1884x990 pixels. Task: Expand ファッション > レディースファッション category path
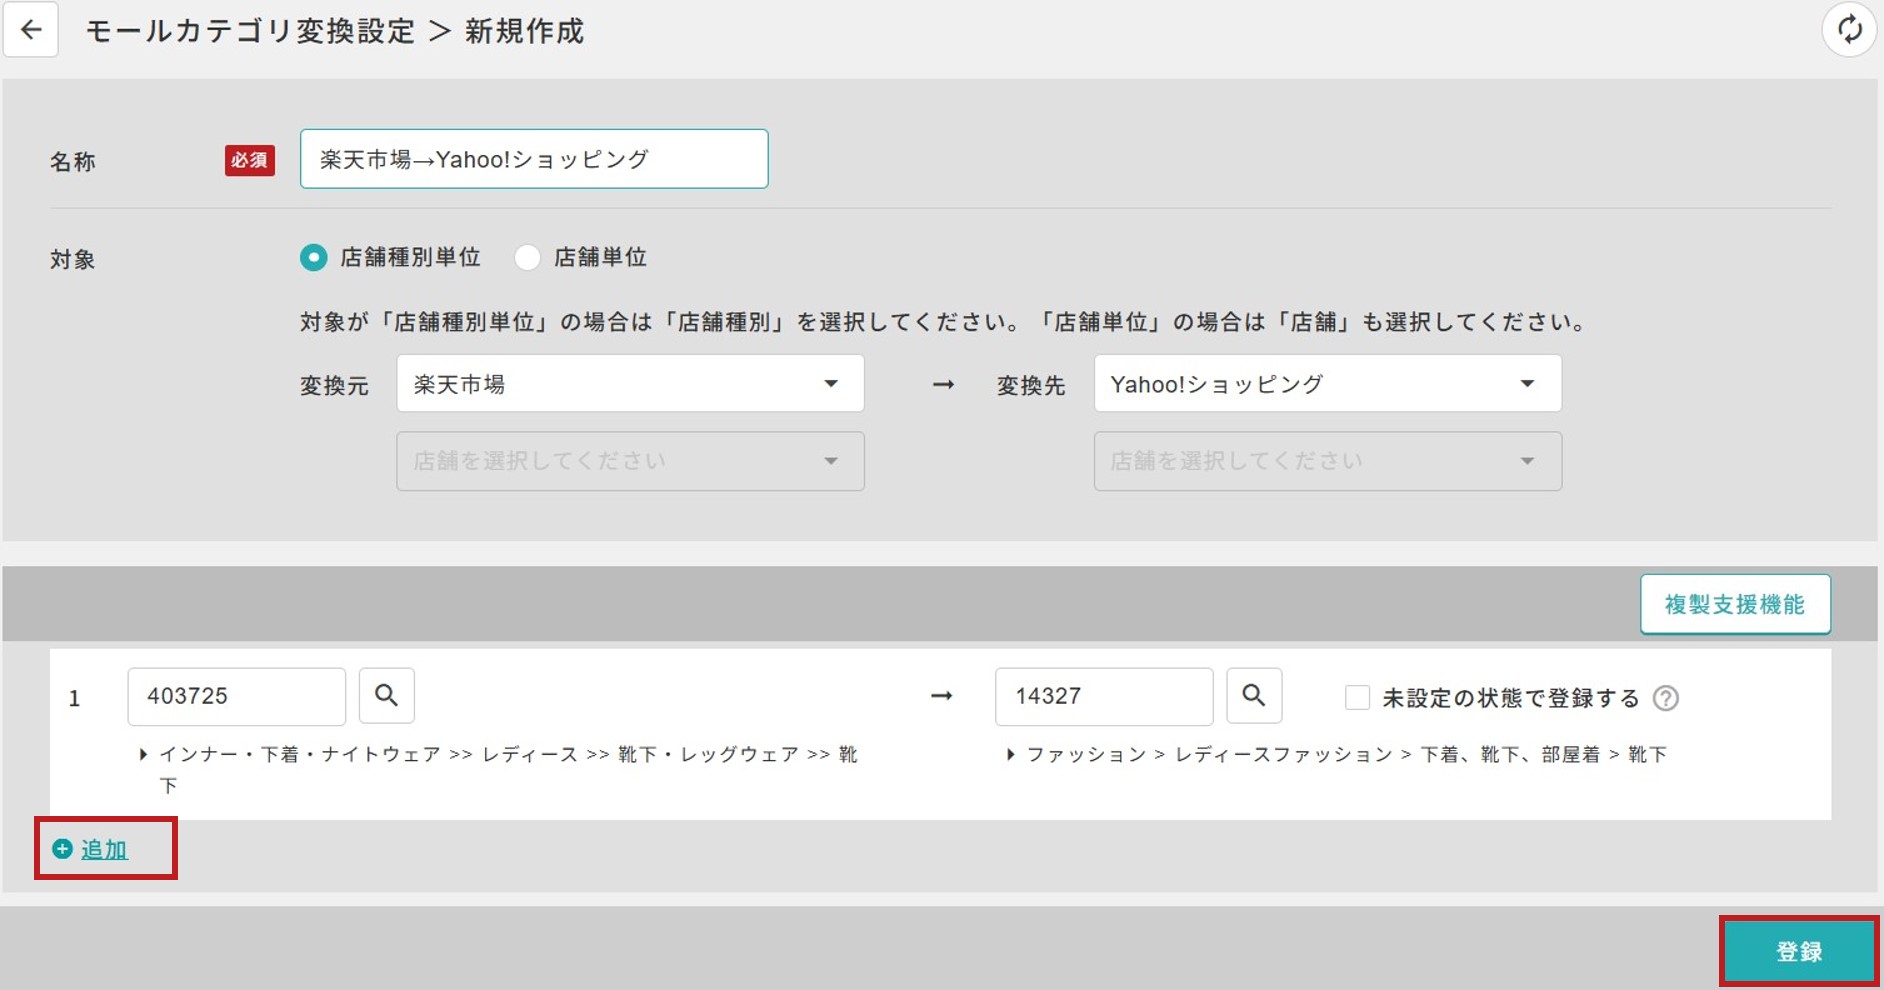1010,755
